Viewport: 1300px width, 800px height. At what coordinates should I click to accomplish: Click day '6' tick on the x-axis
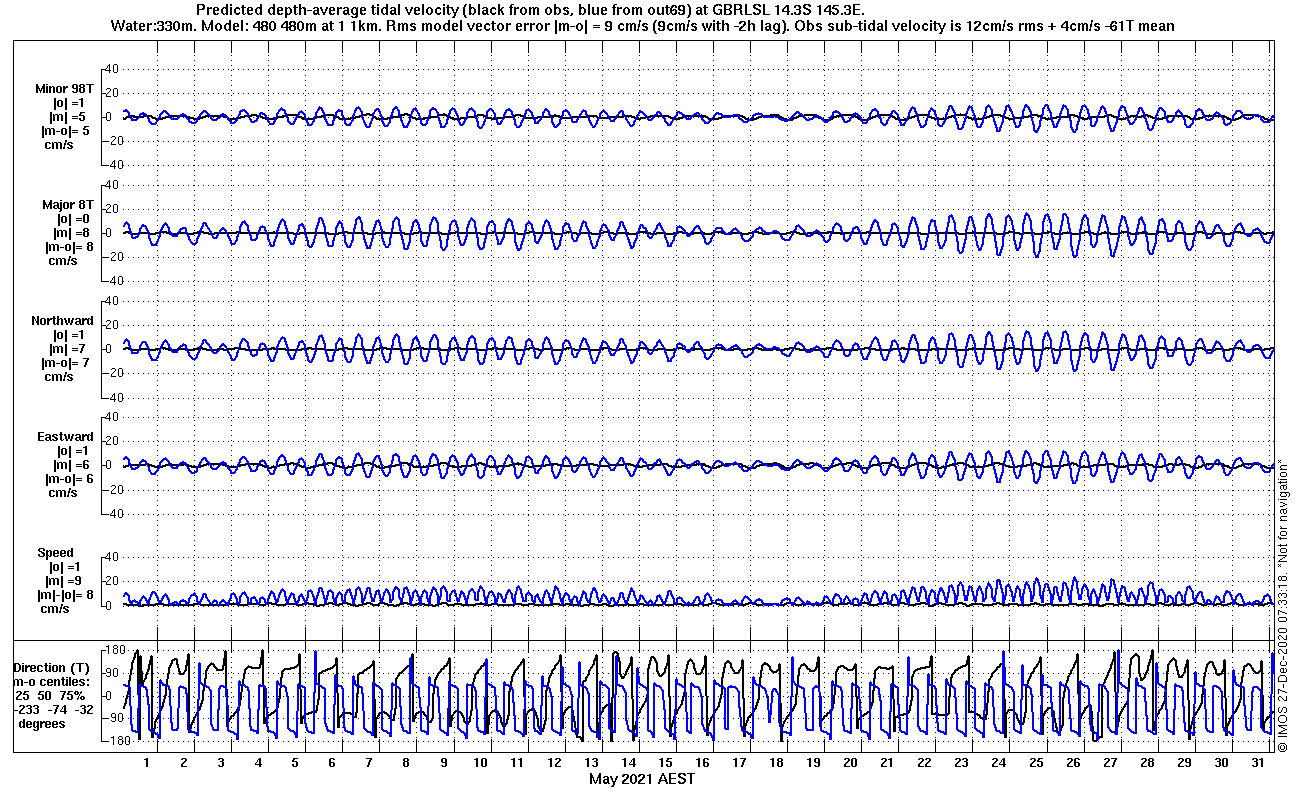pyautogui.click(x=332, y=762)
